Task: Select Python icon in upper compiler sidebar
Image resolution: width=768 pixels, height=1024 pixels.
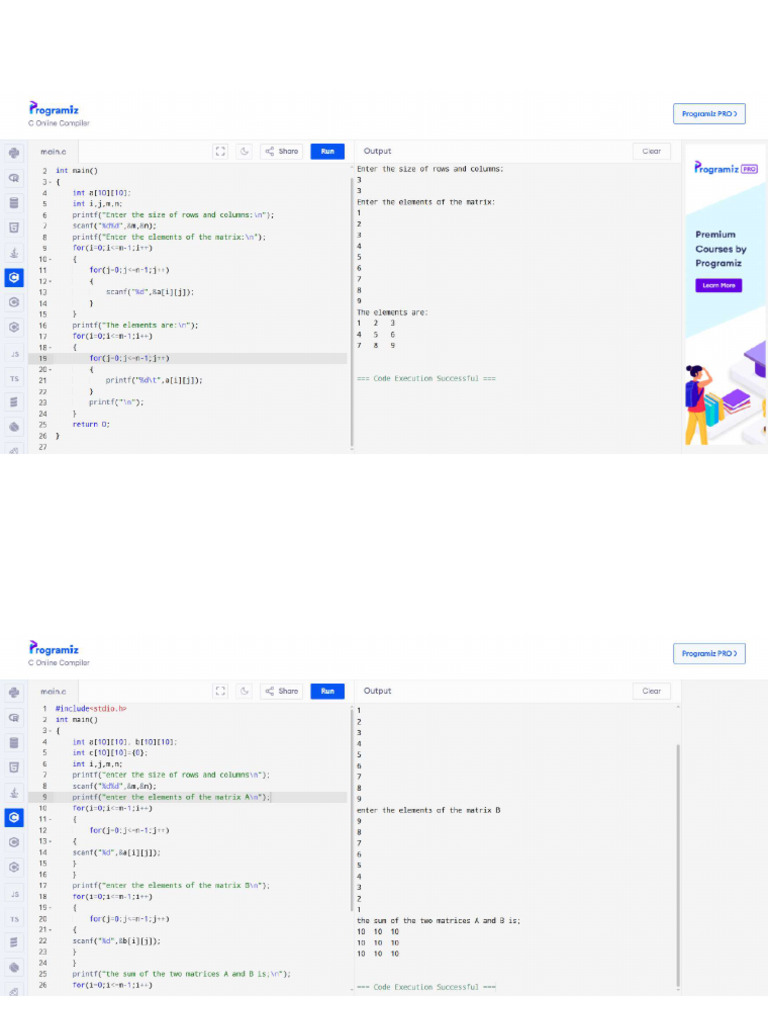Action: click(14, 153)
